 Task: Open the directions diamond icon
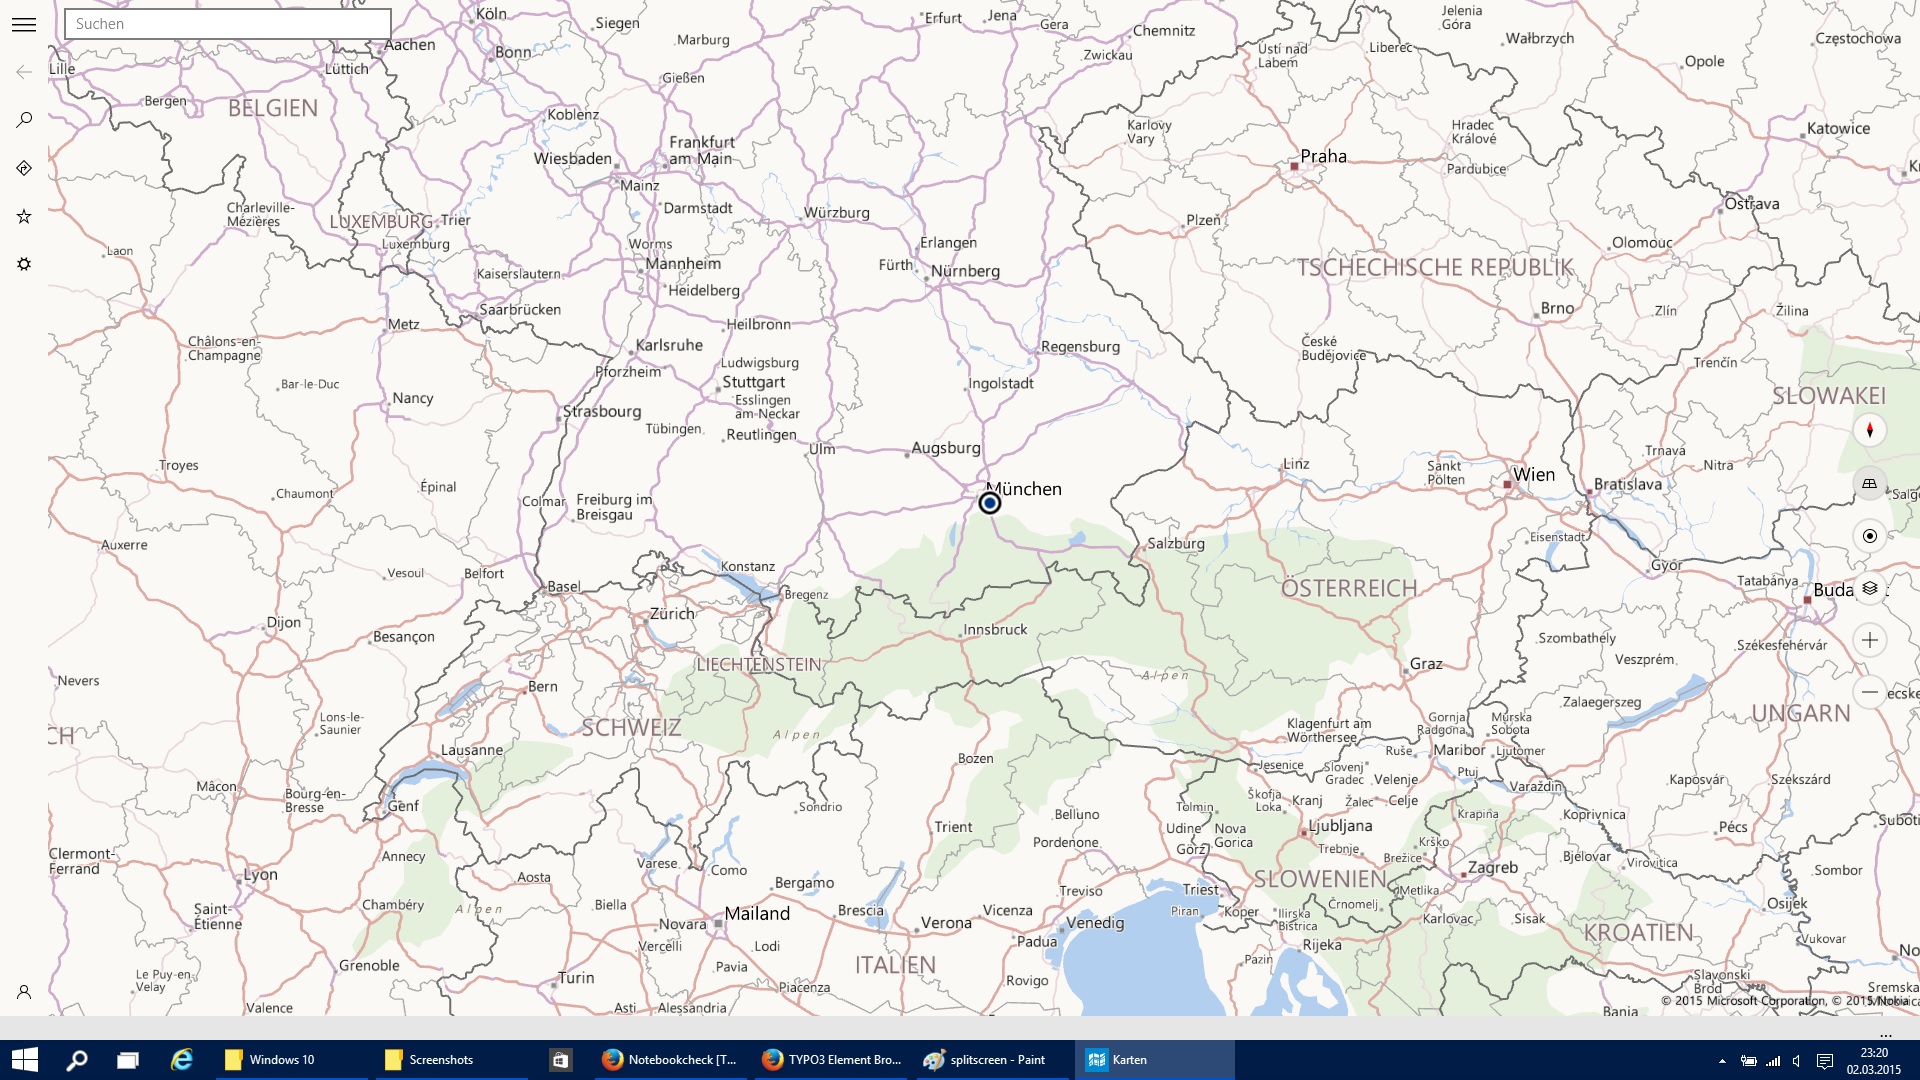24,168
